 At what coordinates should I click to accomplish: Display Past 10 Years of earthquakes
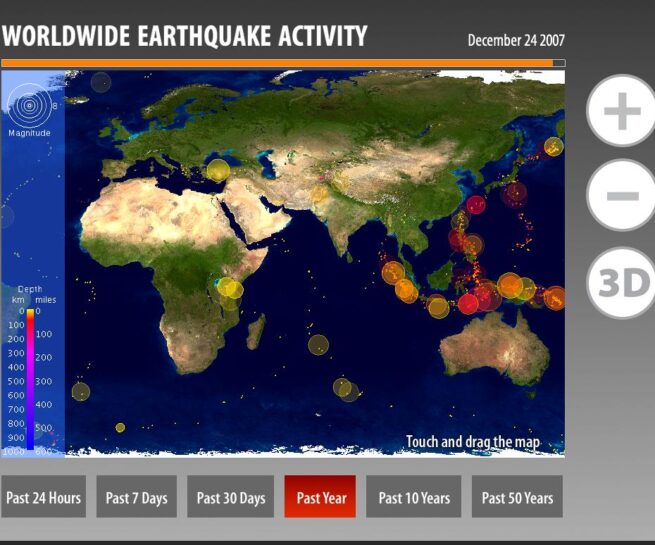point(414,498)
